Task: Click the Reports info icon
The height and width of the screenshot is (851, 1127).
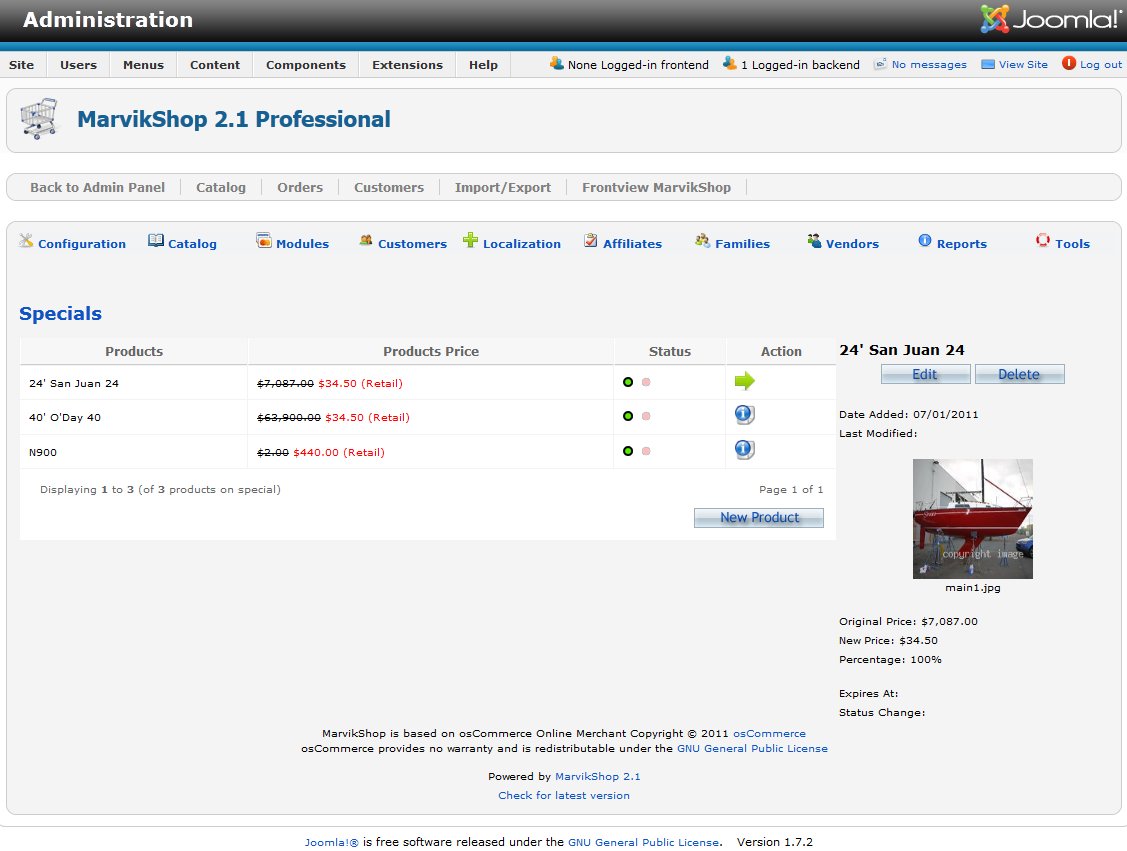Action: [925, 241]
